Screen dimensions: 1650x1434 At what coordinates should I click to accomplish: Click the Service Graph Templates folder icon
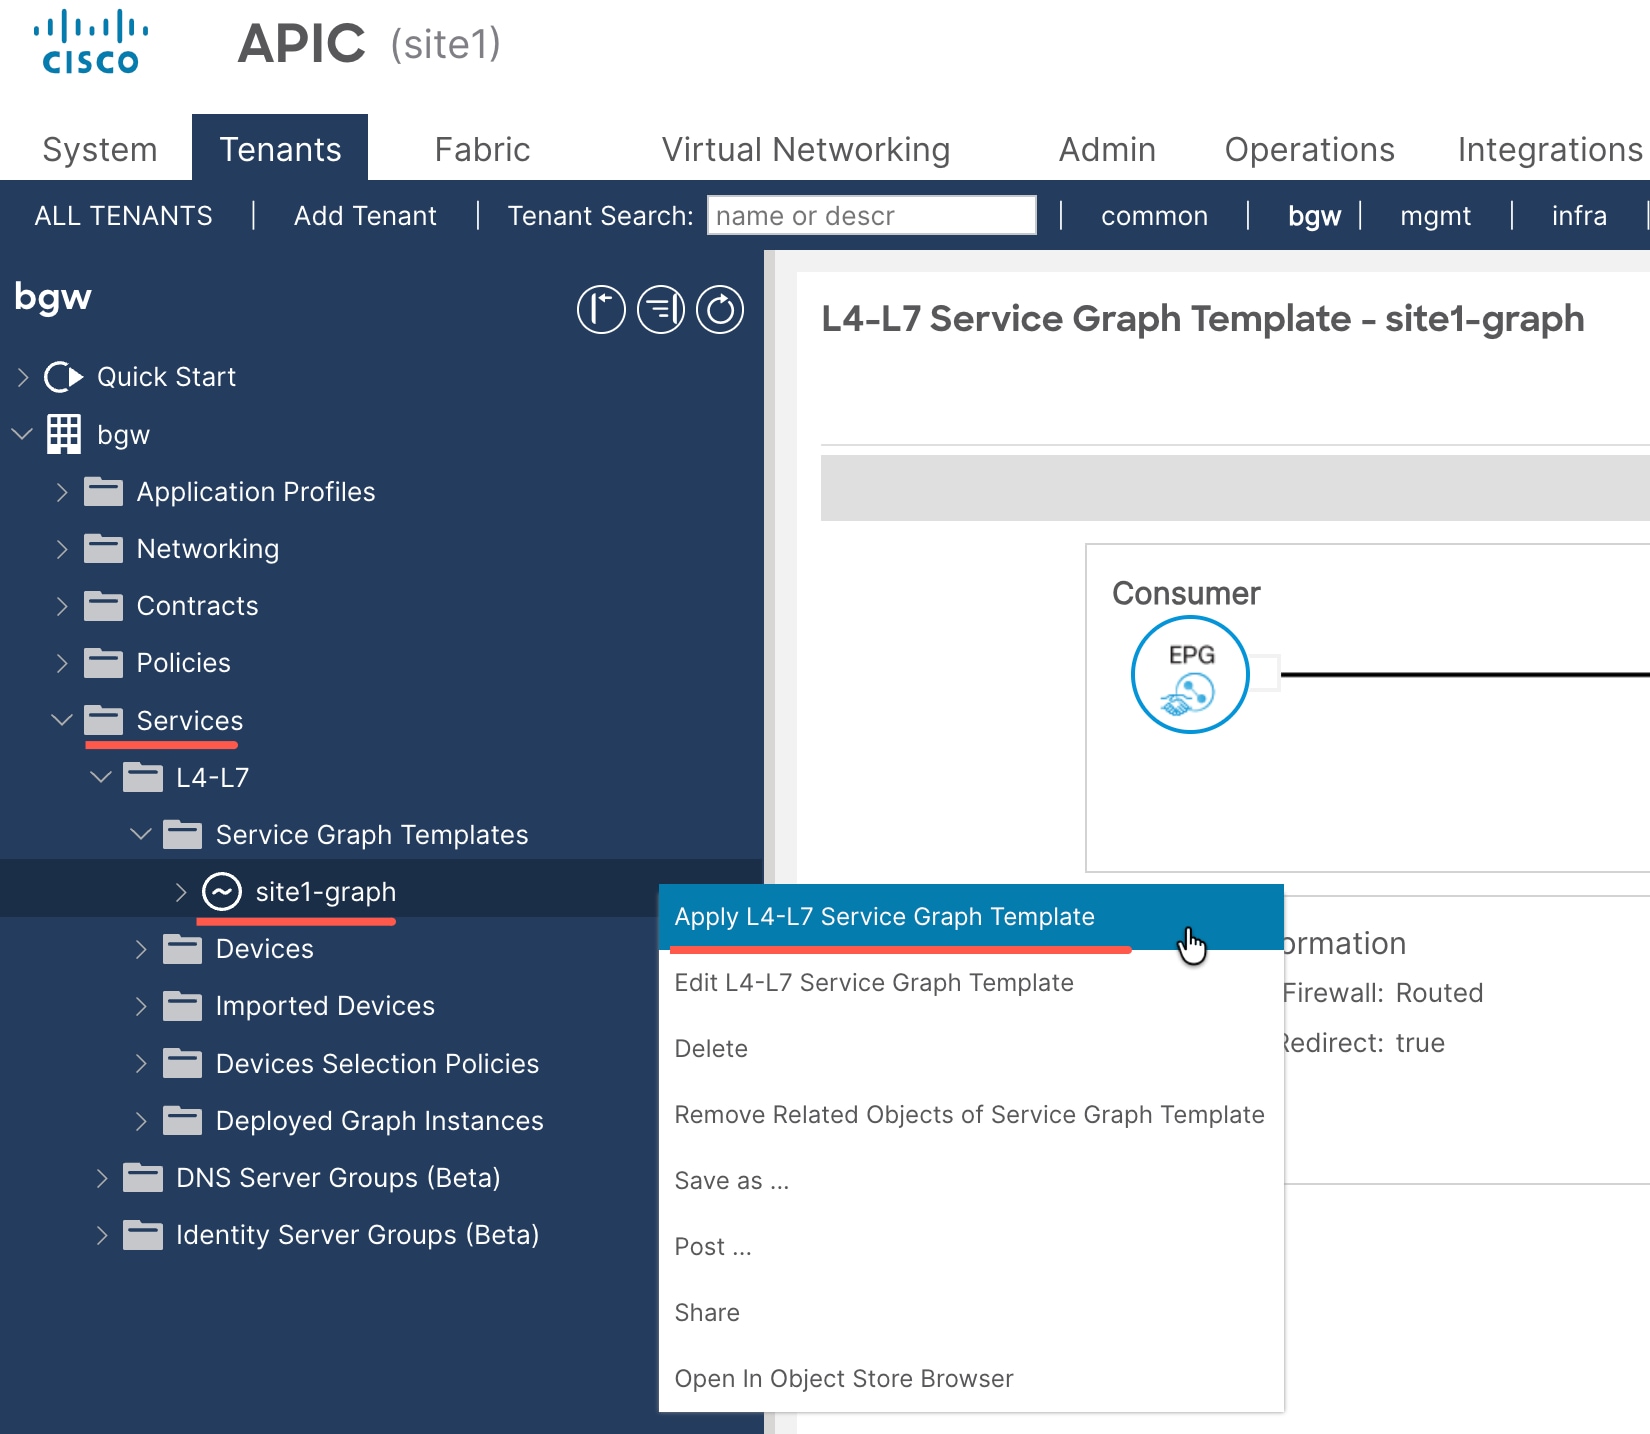point(183,834)
